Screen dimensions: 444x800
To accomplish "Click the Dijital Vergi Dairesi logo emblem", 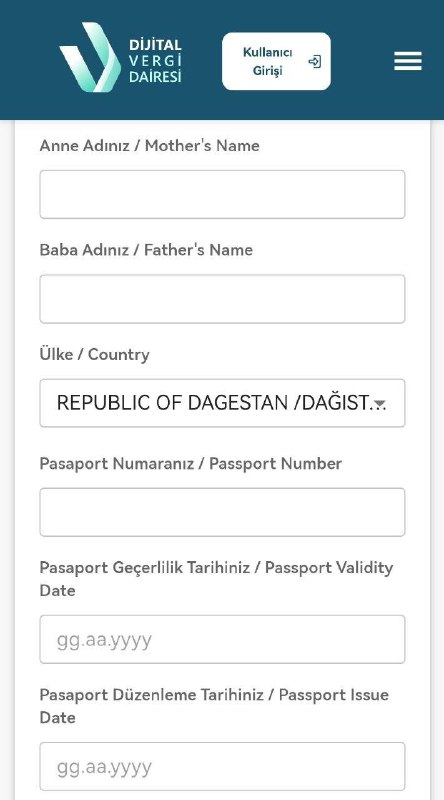I will (90, 57).
